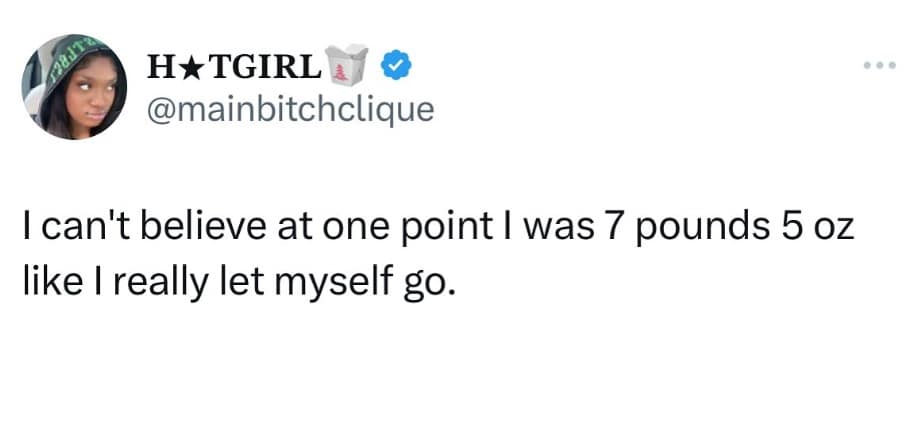Click the blue verified checkmark badge

(x=395, y=65)
